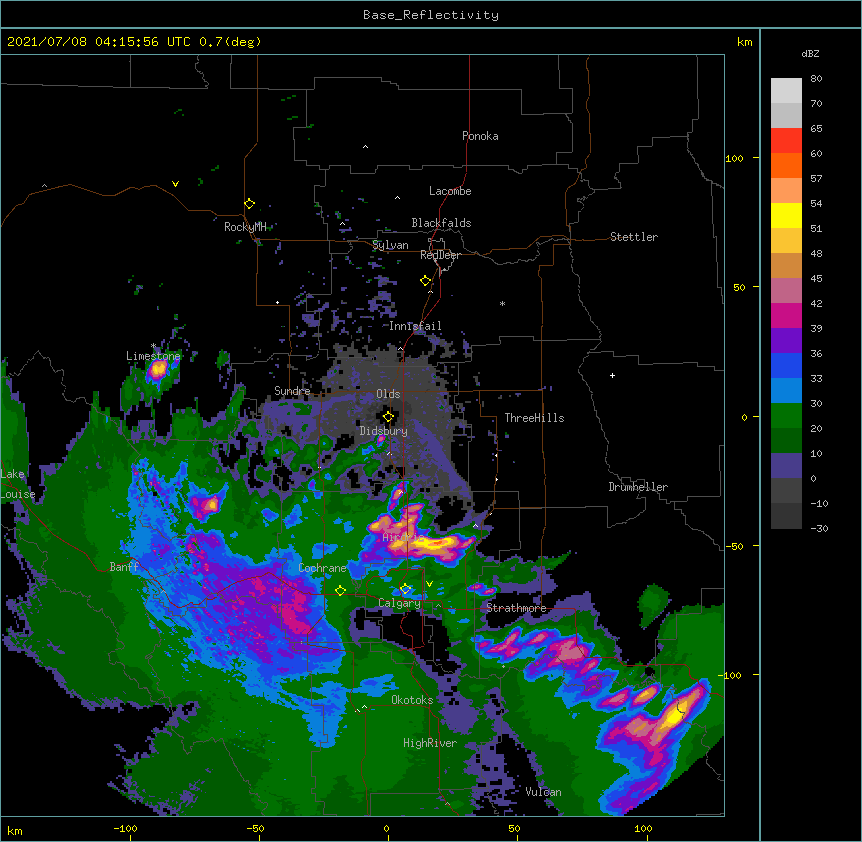Select the radar site diamond marker below Olds
Image resolution: width=862 pixels, height=842 pixels.
coord(388,417)
